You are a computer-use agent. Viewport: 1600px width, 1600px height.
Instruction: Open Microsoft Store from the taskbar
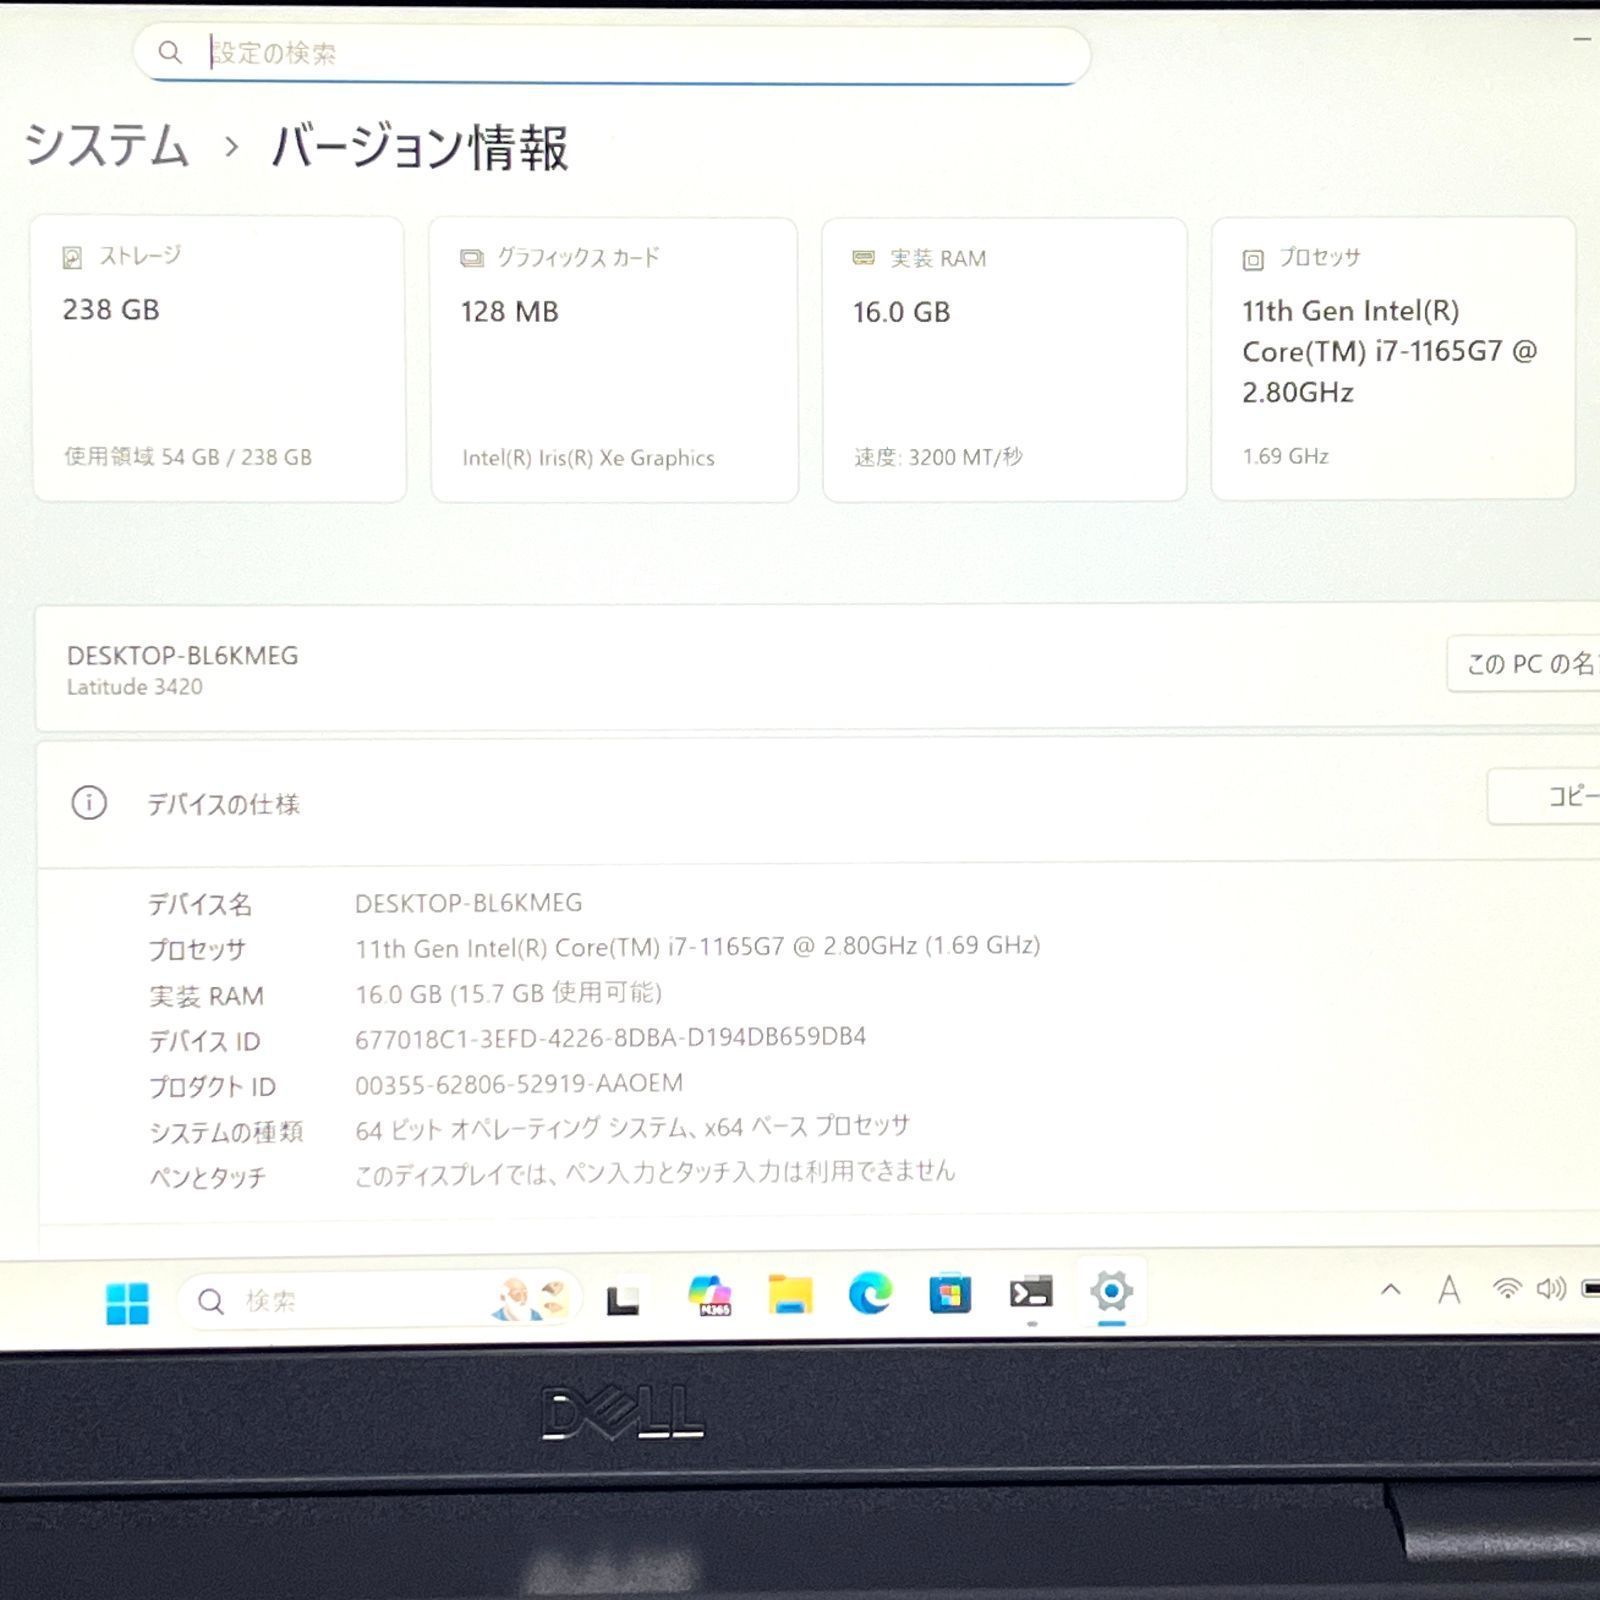click(x=950, y=1294)
